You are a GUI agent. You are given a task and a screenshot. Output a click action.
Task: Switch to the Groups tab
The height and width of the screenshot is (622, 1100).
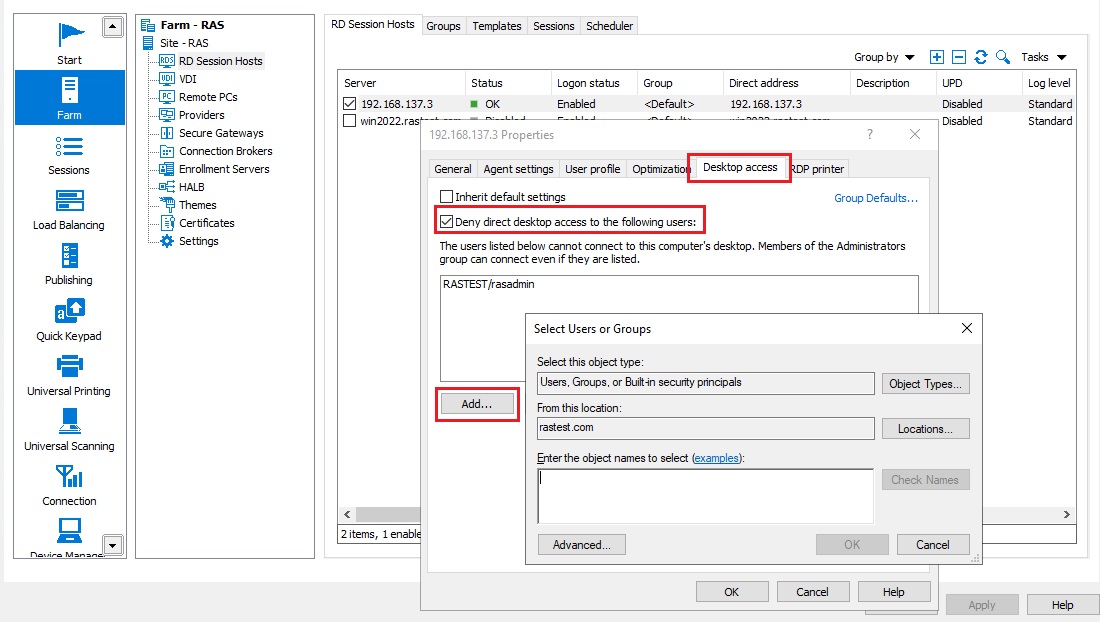pos(443,26)
